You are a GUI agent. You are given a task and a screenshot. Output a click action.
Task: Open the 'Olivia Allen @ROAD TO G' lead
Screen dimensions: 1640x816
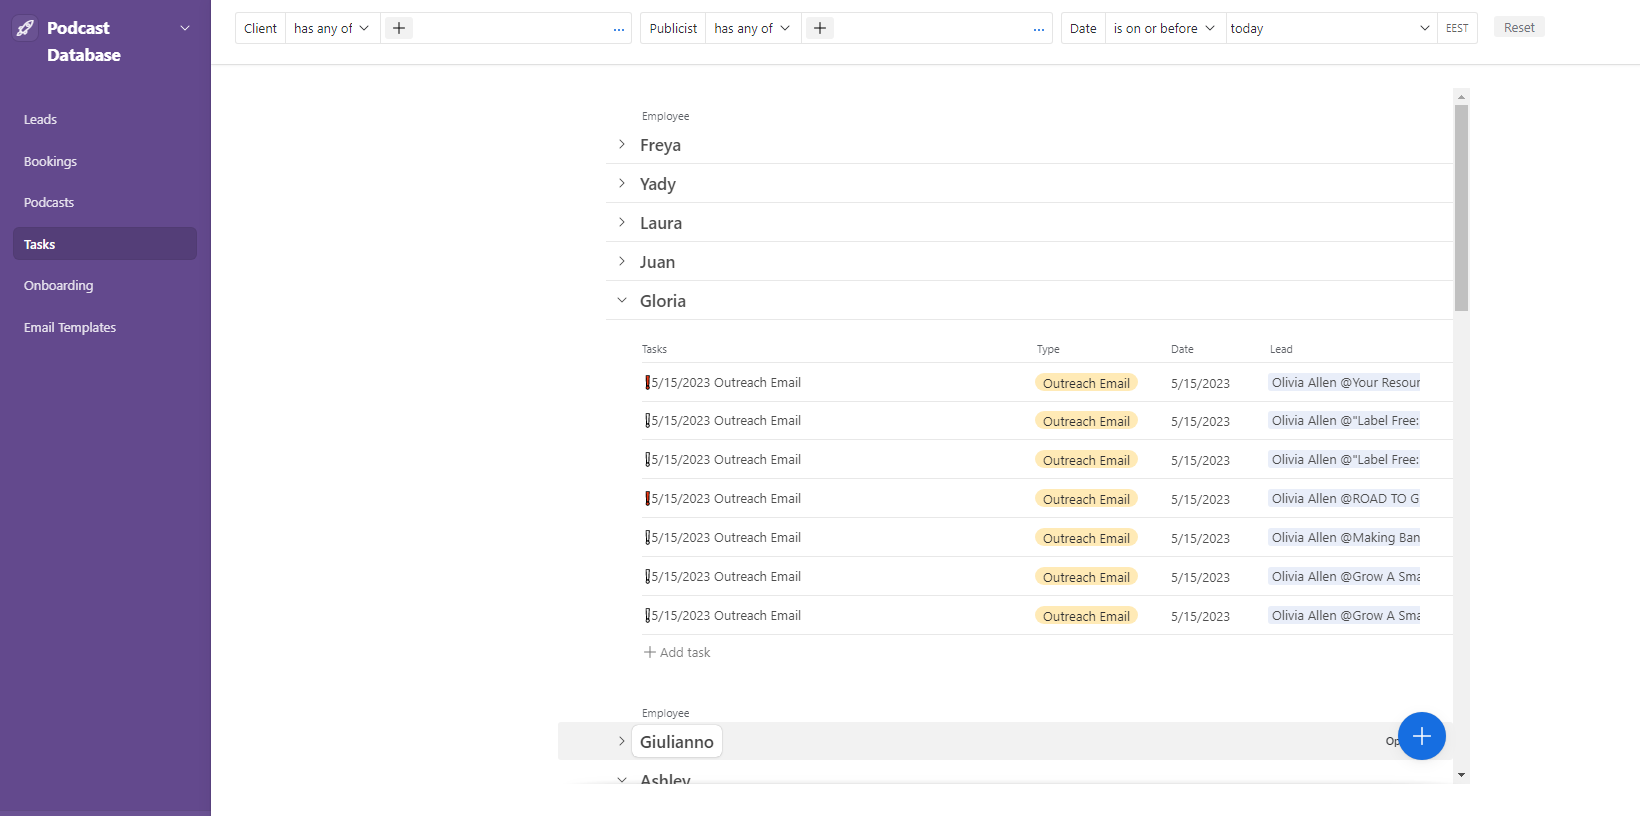pos(1344,498)
